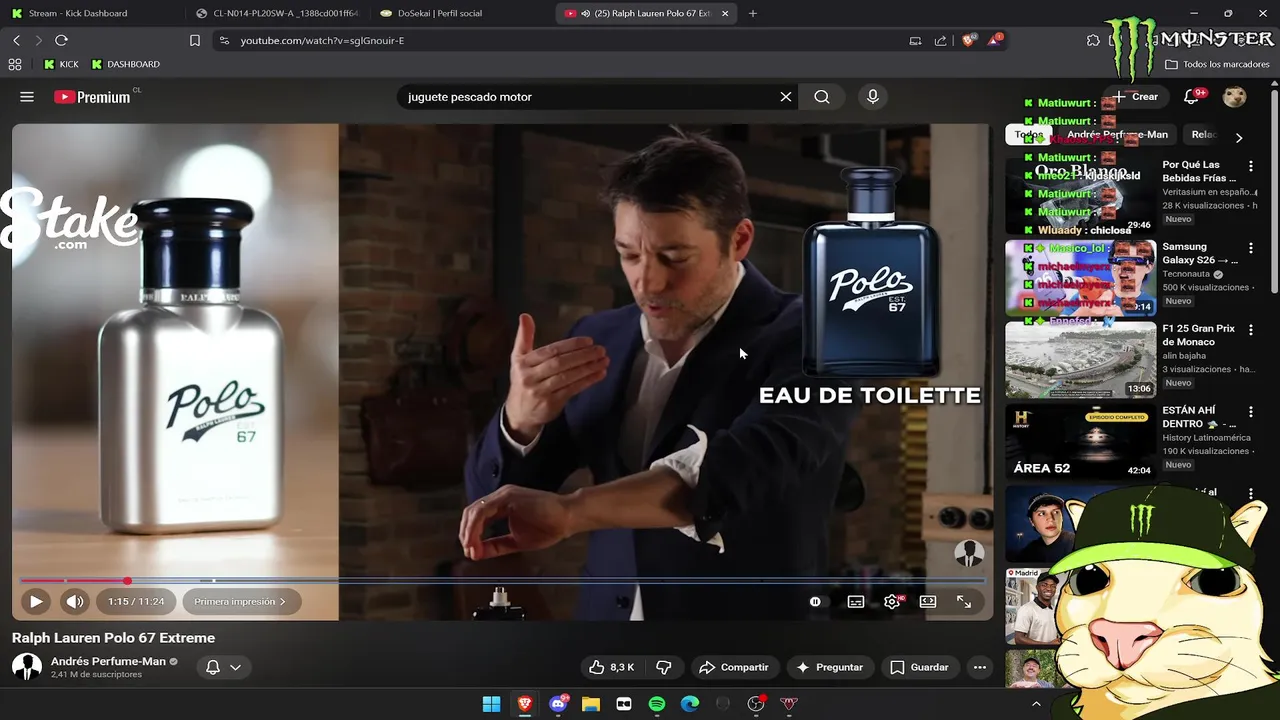1280x720 pixels.
Task: Open the browser tab groups grid icon
Action: click(x=15, y=64)
